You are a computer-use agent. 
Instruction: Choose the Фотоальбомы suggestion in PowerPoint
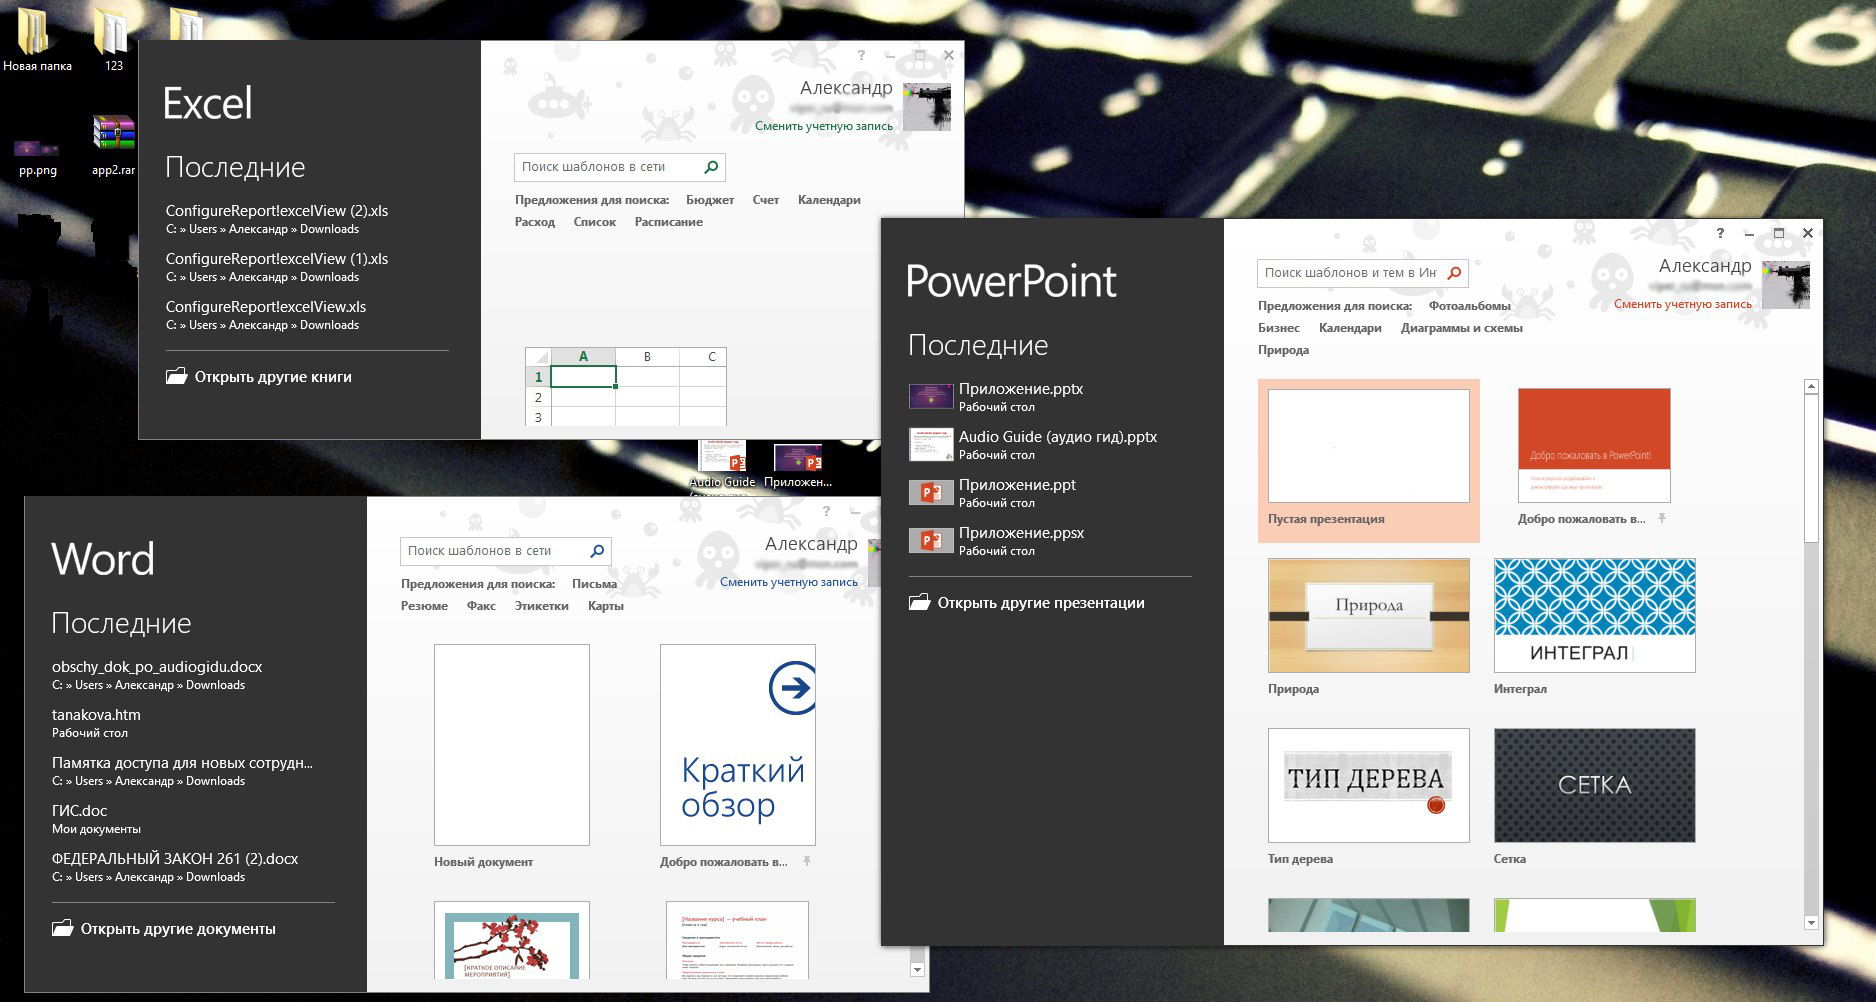point(1469,306)
